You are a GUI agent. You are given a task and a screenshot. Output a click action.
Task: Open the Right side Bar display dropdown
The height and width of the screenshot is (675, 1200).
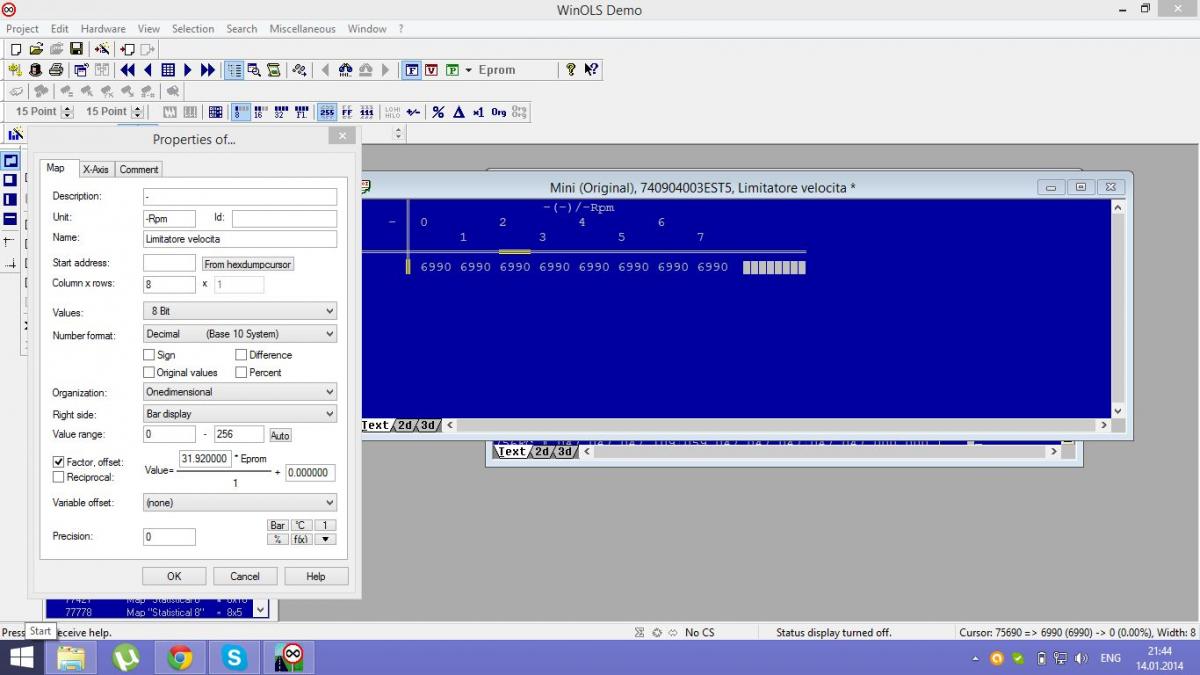click(x=240, y=414)
